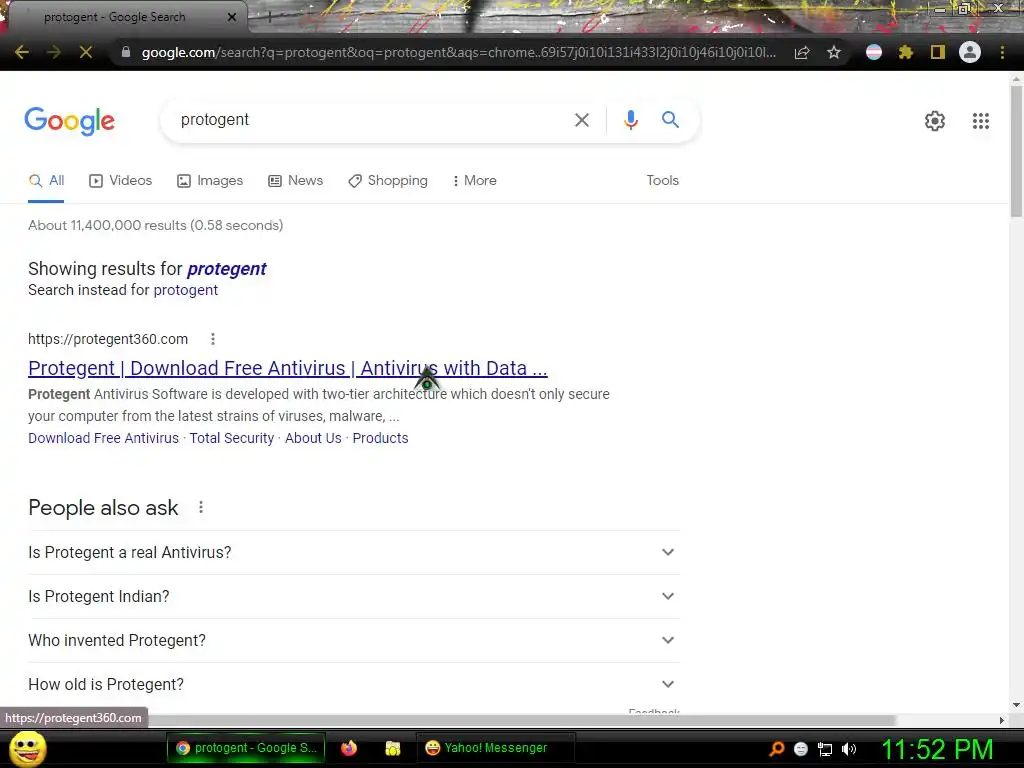Open the network tray icon
1024x768 pixels.
point(825,749)
